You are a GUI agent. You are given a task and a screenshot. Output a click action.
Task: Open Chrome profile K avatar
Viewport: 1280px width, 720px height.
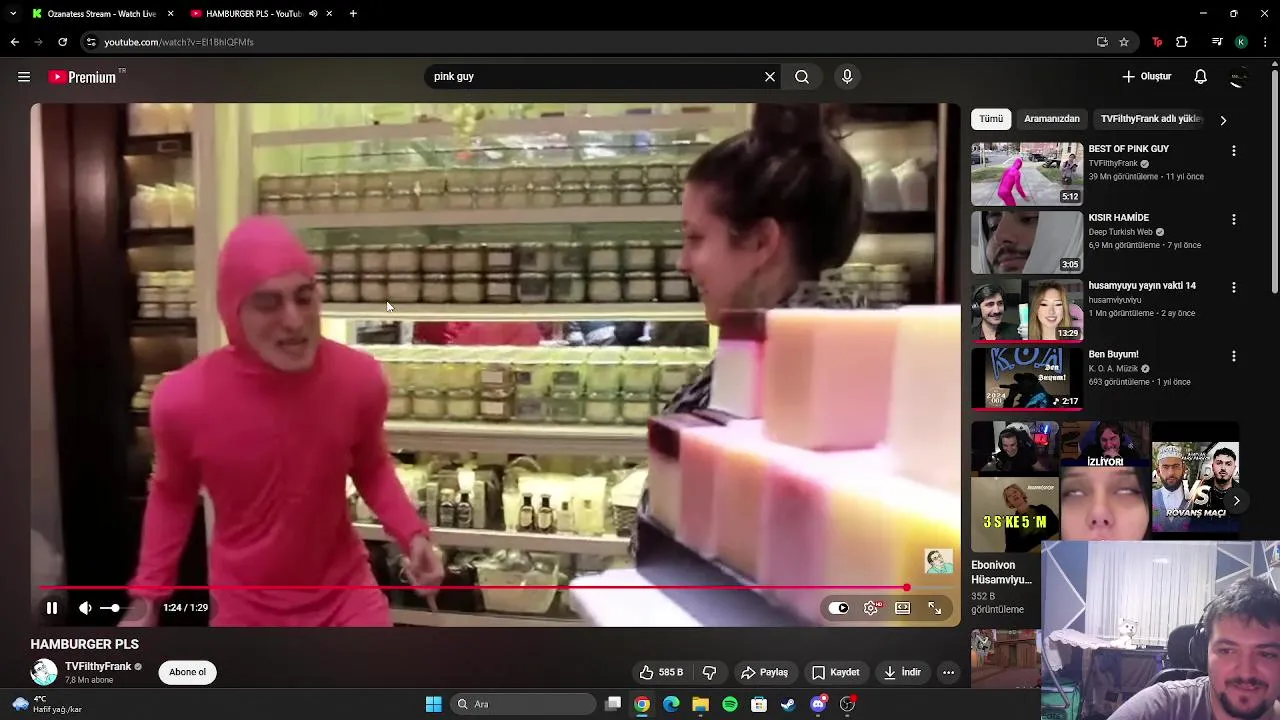pyautogui.click(x=1241, y=42)
